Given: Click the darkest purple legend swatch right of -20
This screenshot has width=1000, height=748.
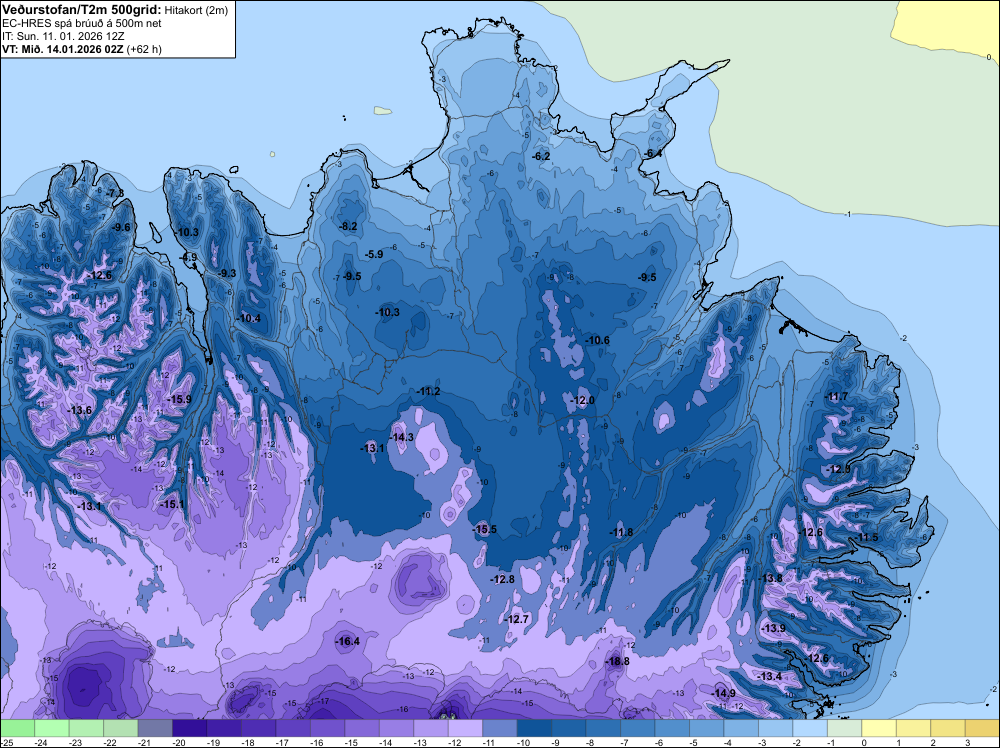Looking at the screenshot, I should (189, 728).
